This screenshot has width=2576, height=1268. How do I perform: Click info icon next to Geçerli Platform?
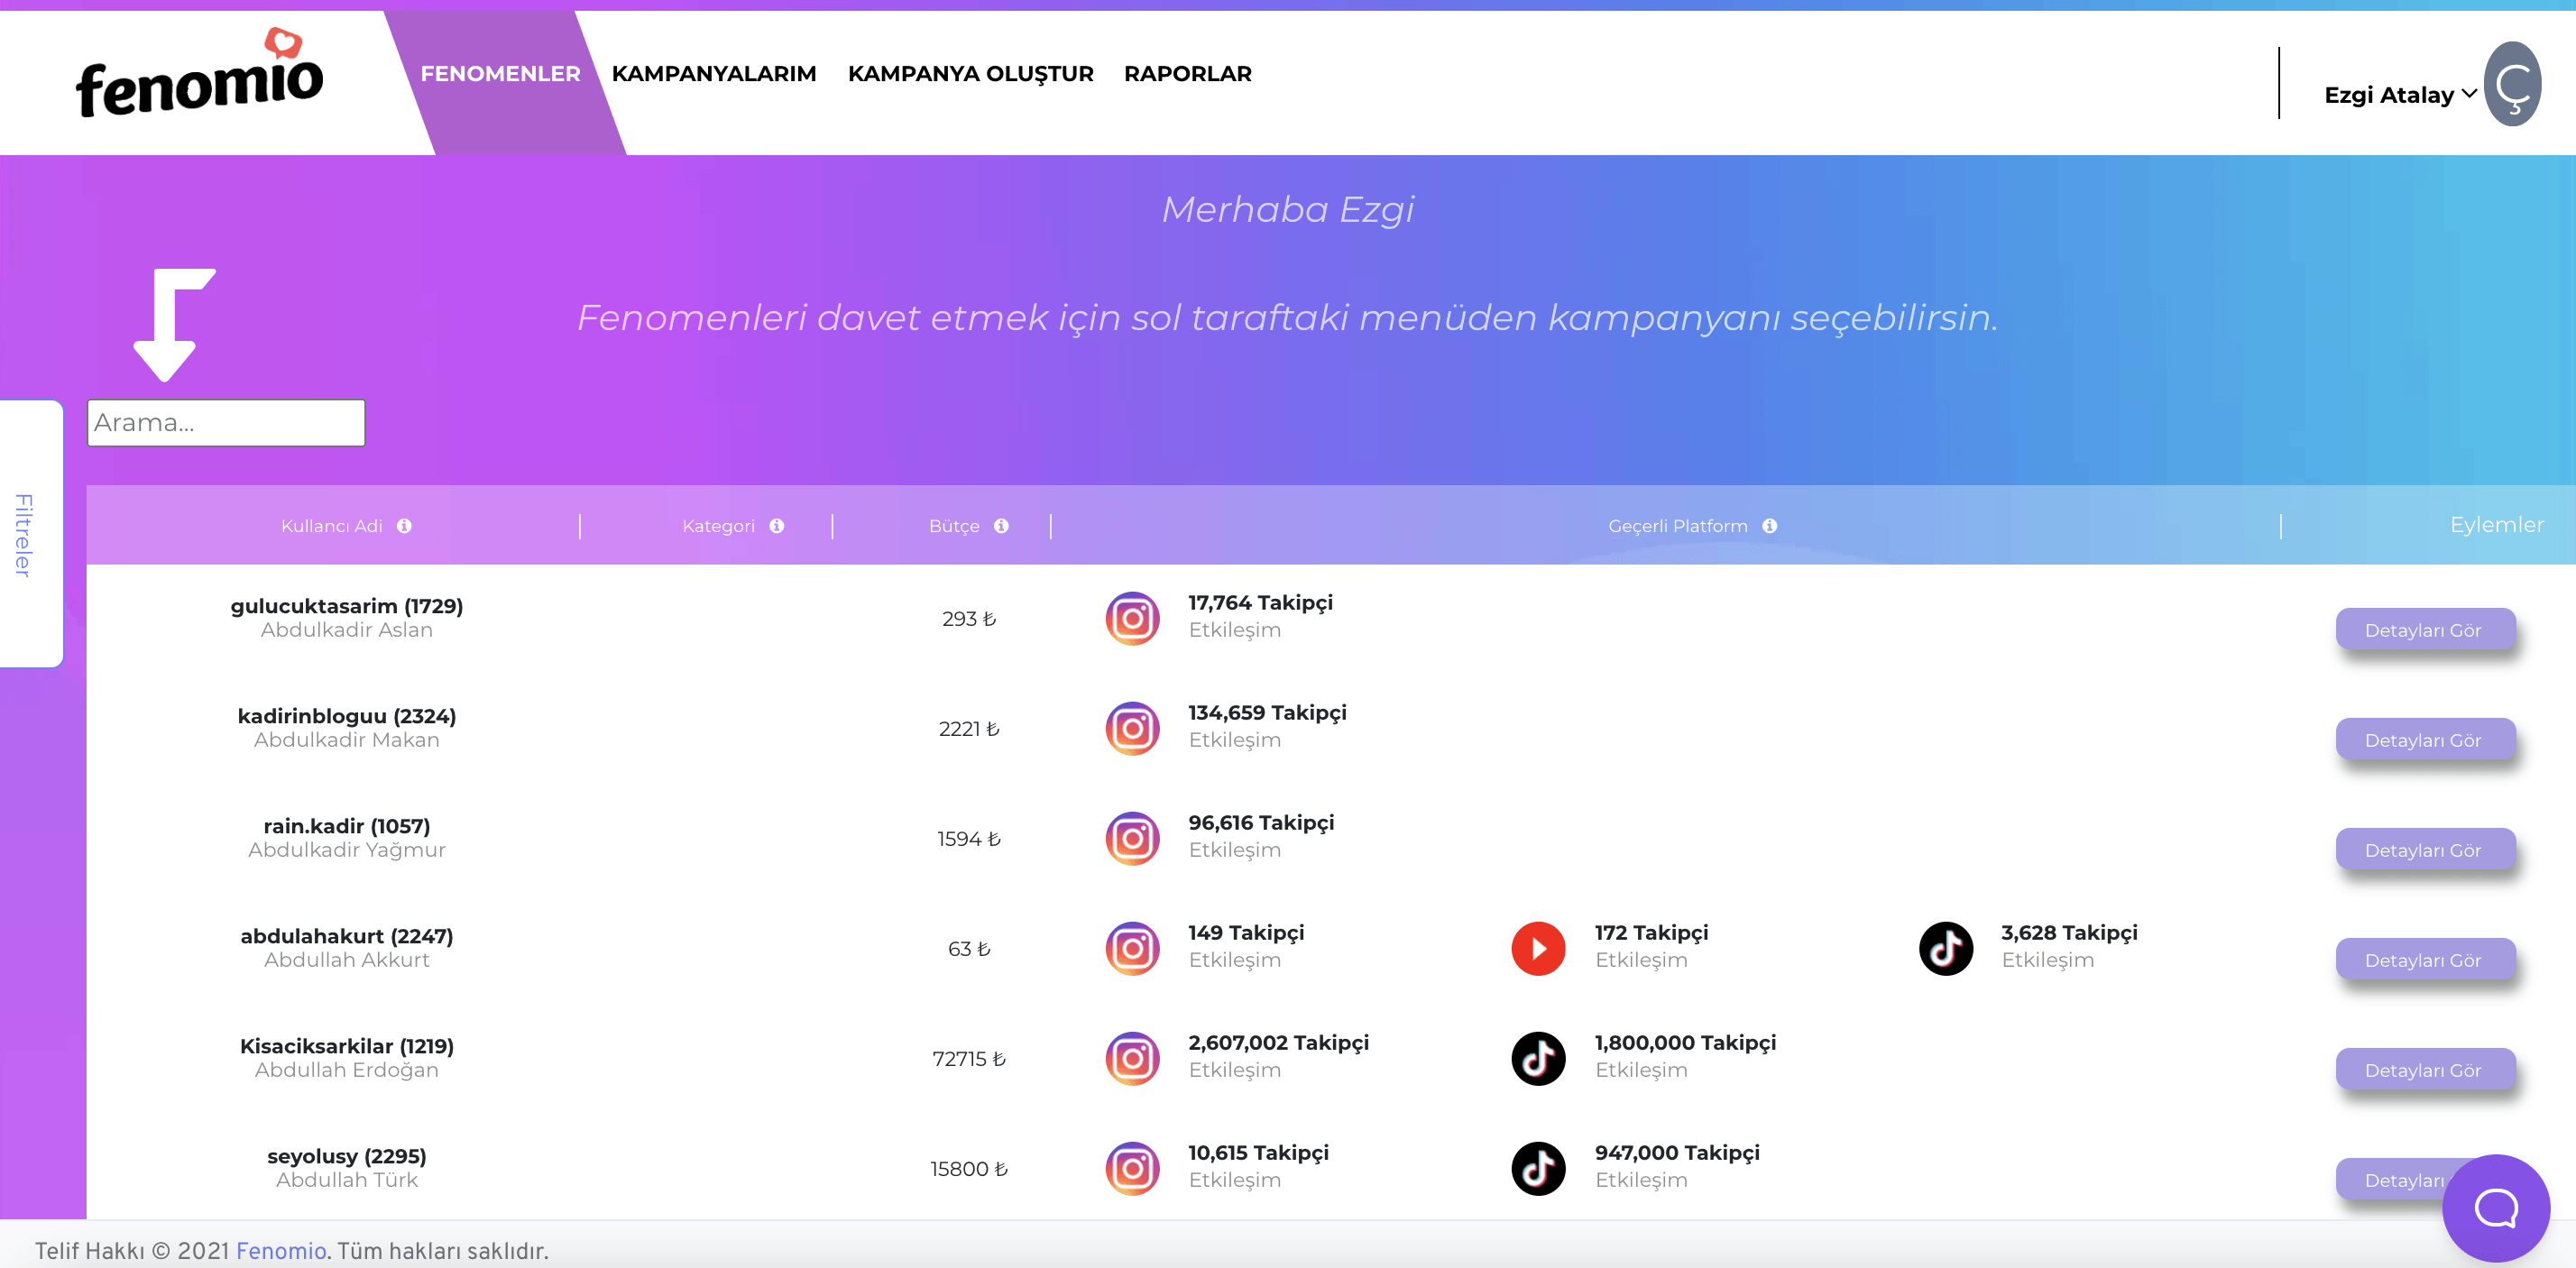[1769, 526]
